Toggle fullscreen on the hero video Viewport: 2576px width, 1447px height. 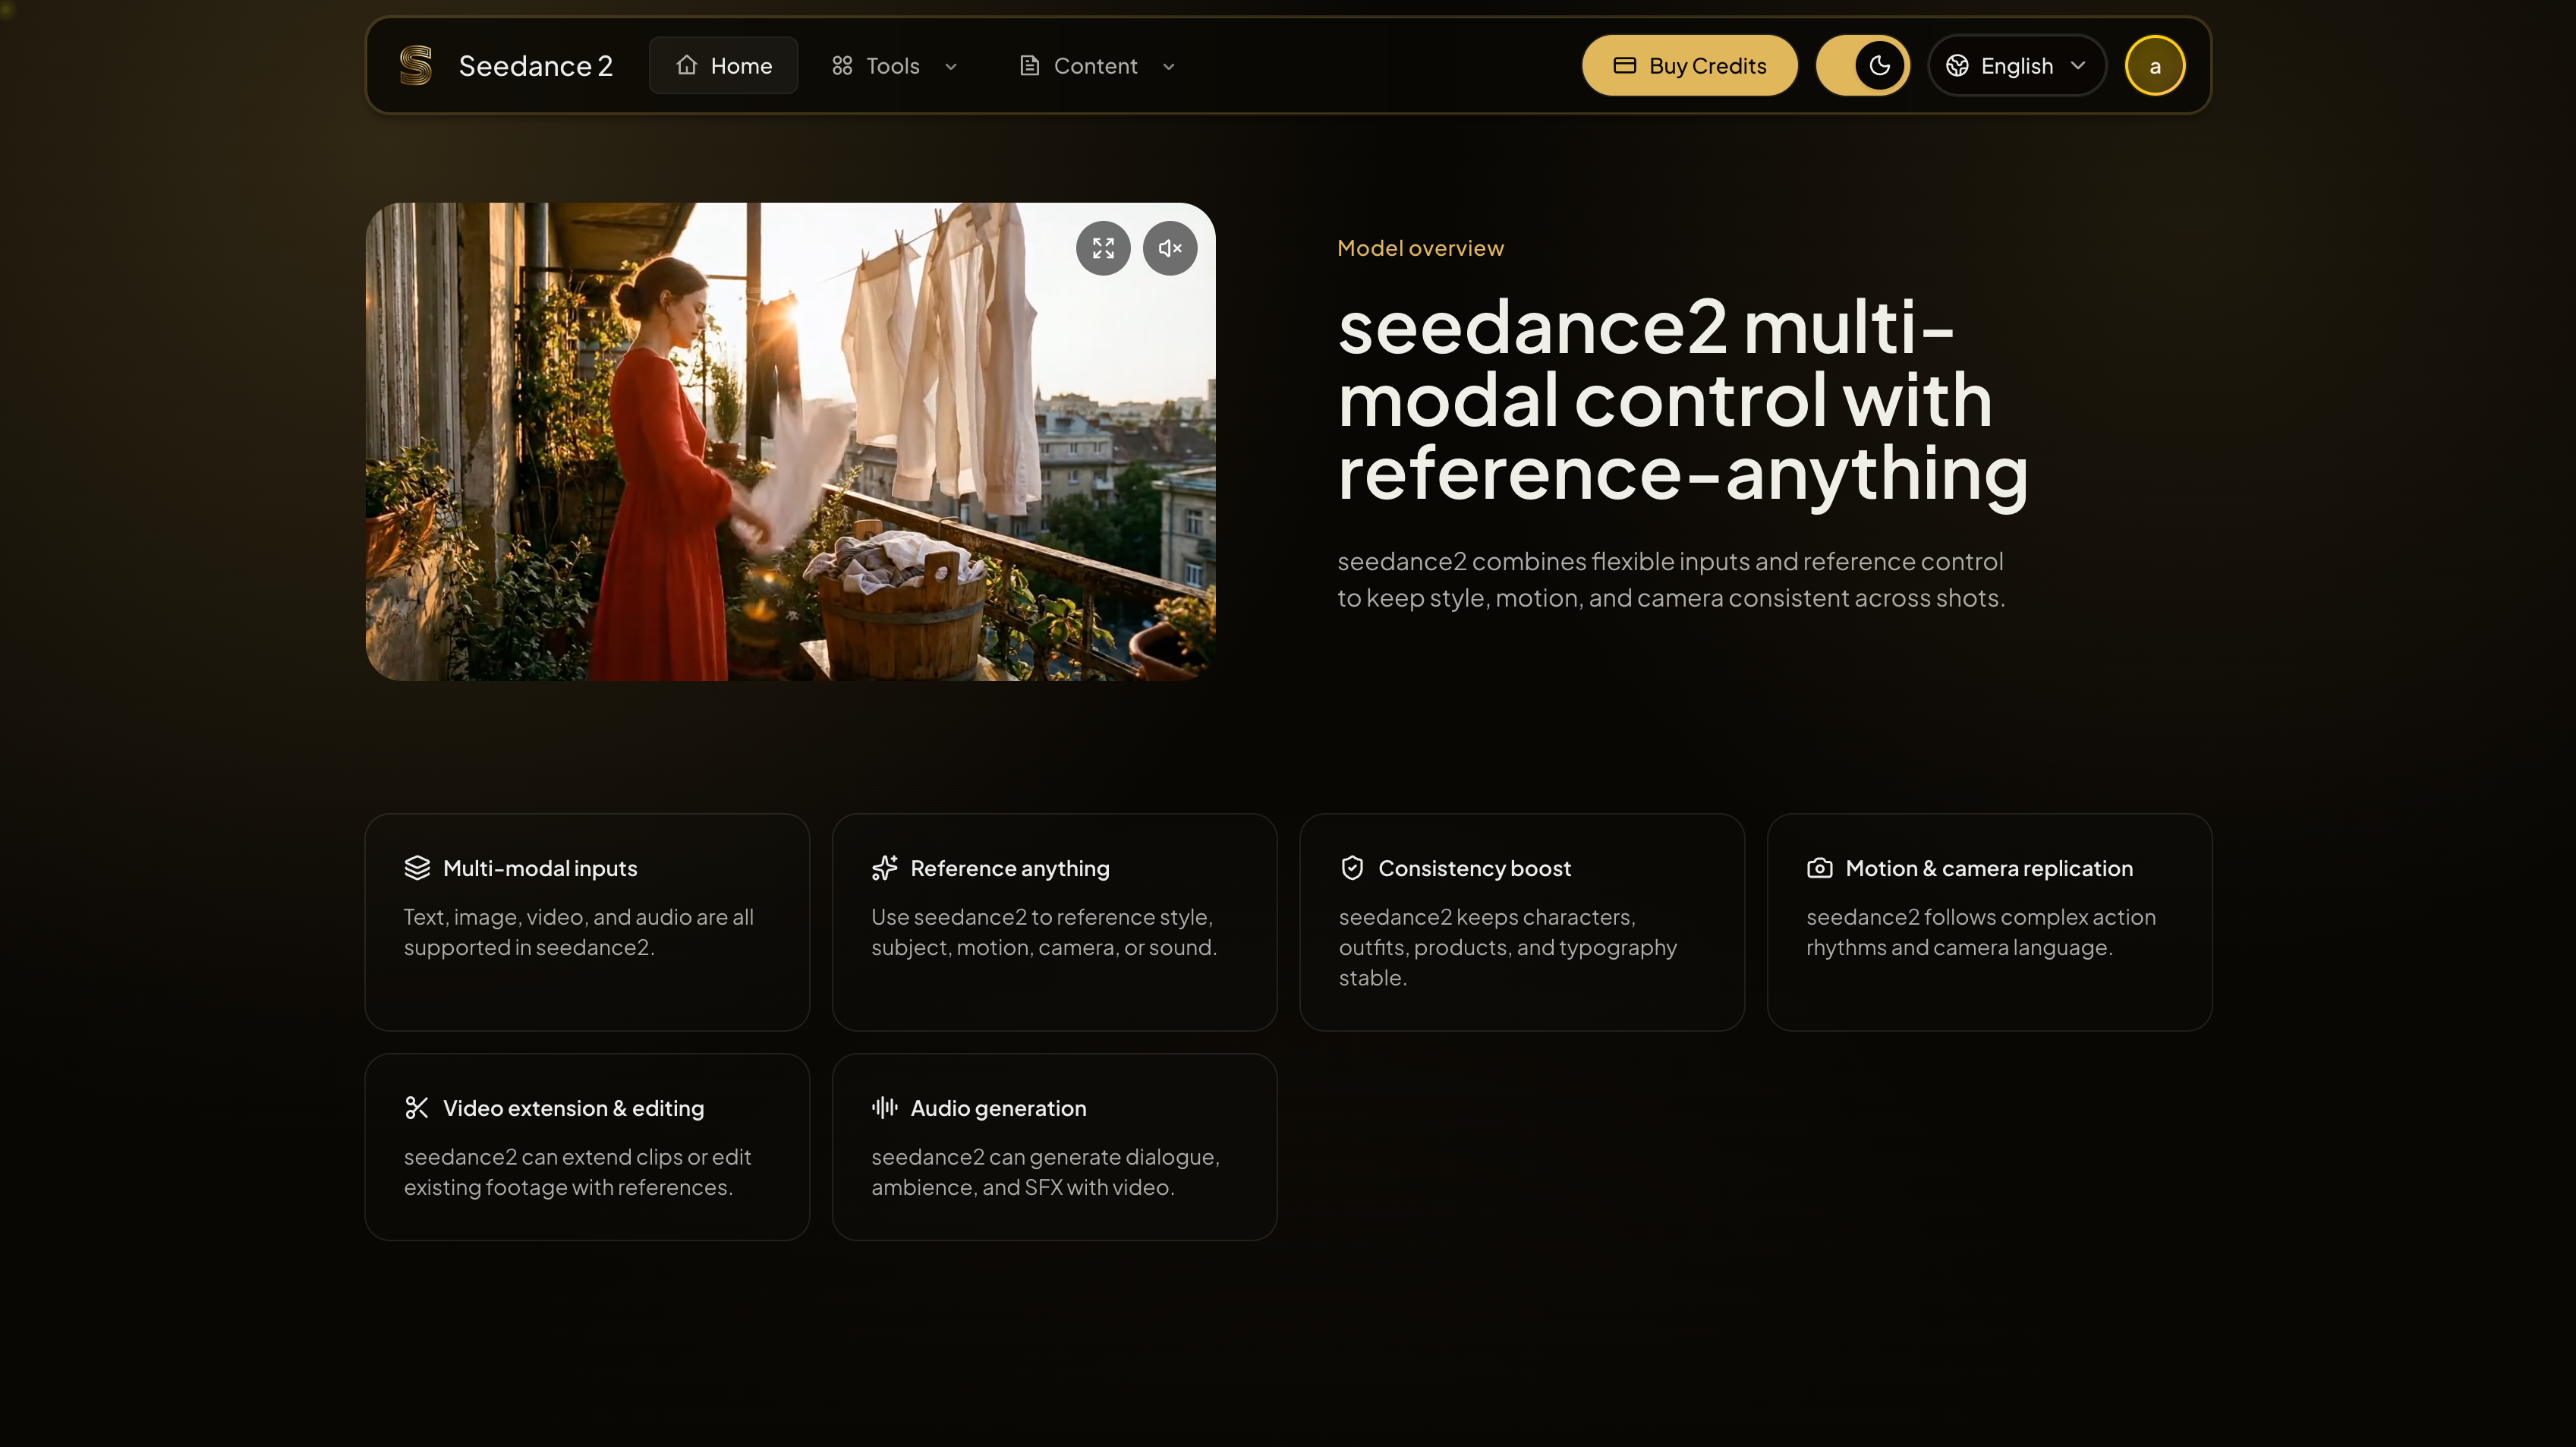pos(1103,248)
